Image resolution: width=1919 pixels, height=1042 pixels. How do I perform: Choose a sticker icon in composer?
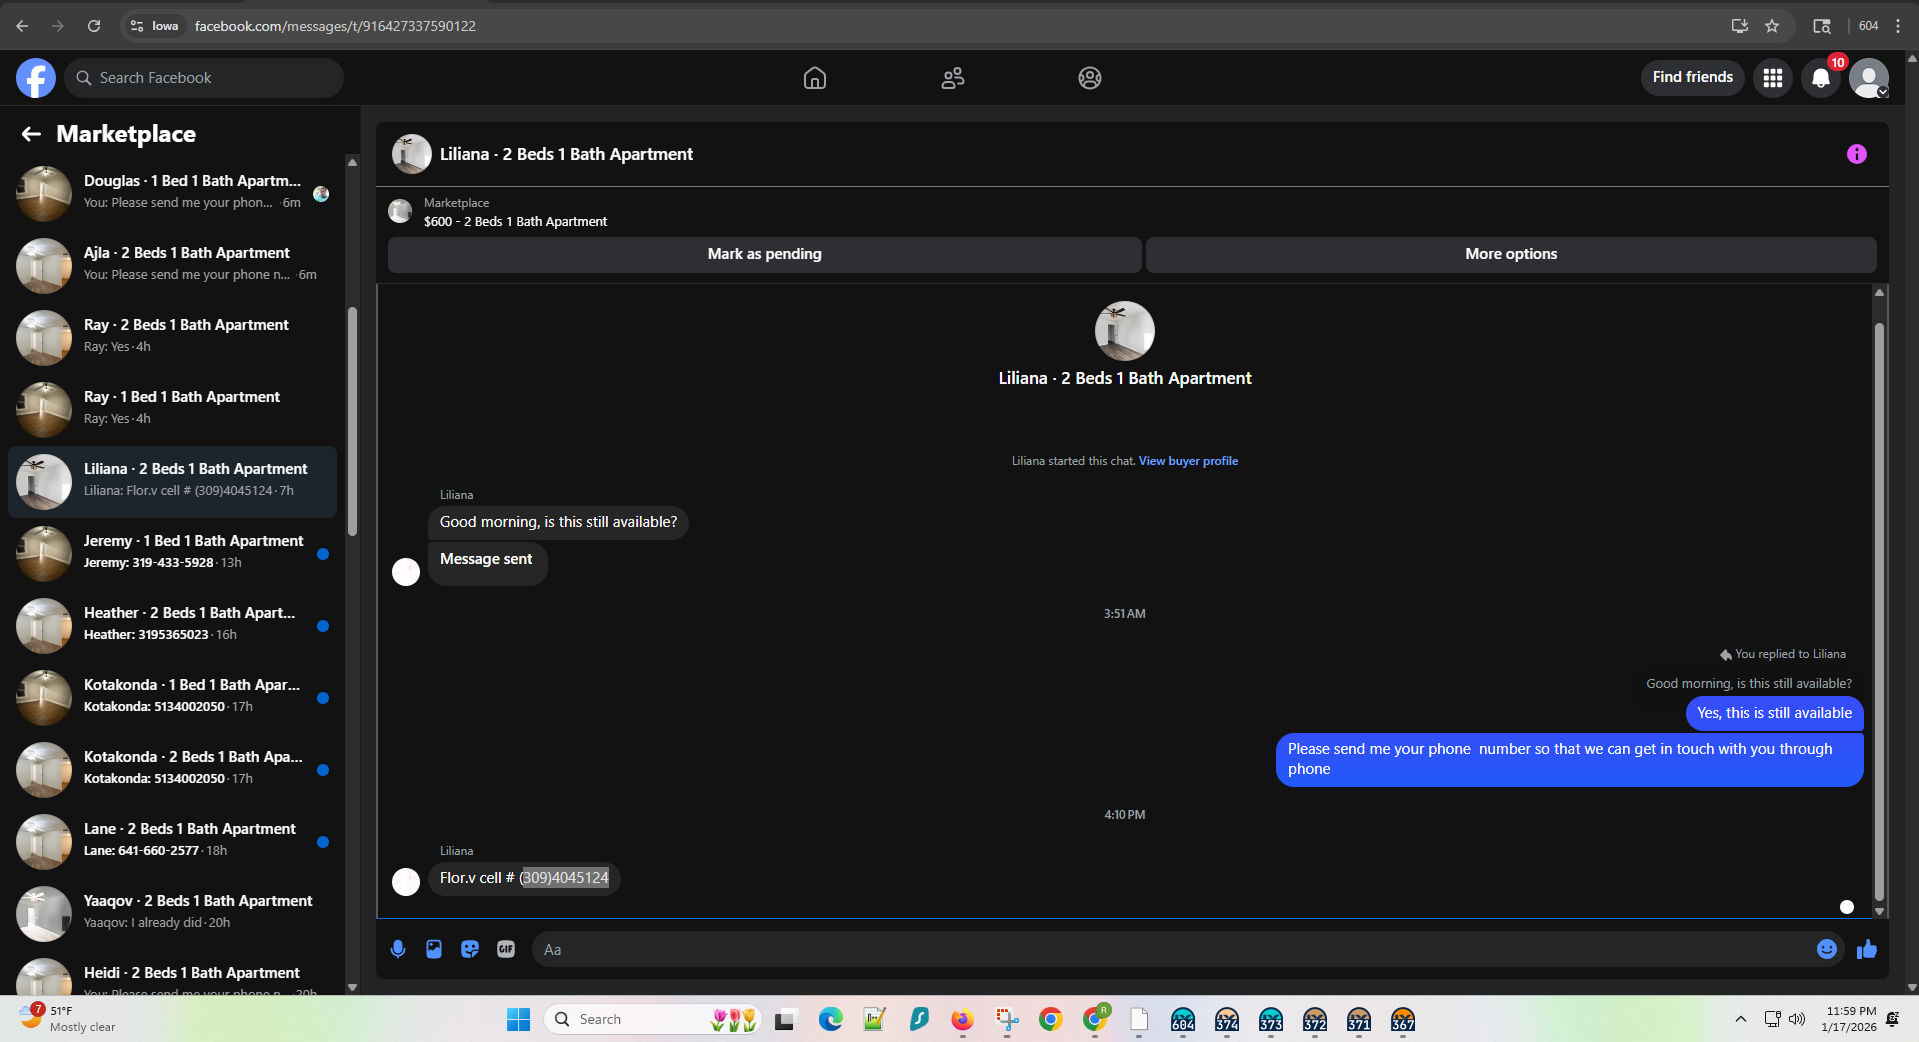pos(470,949)
